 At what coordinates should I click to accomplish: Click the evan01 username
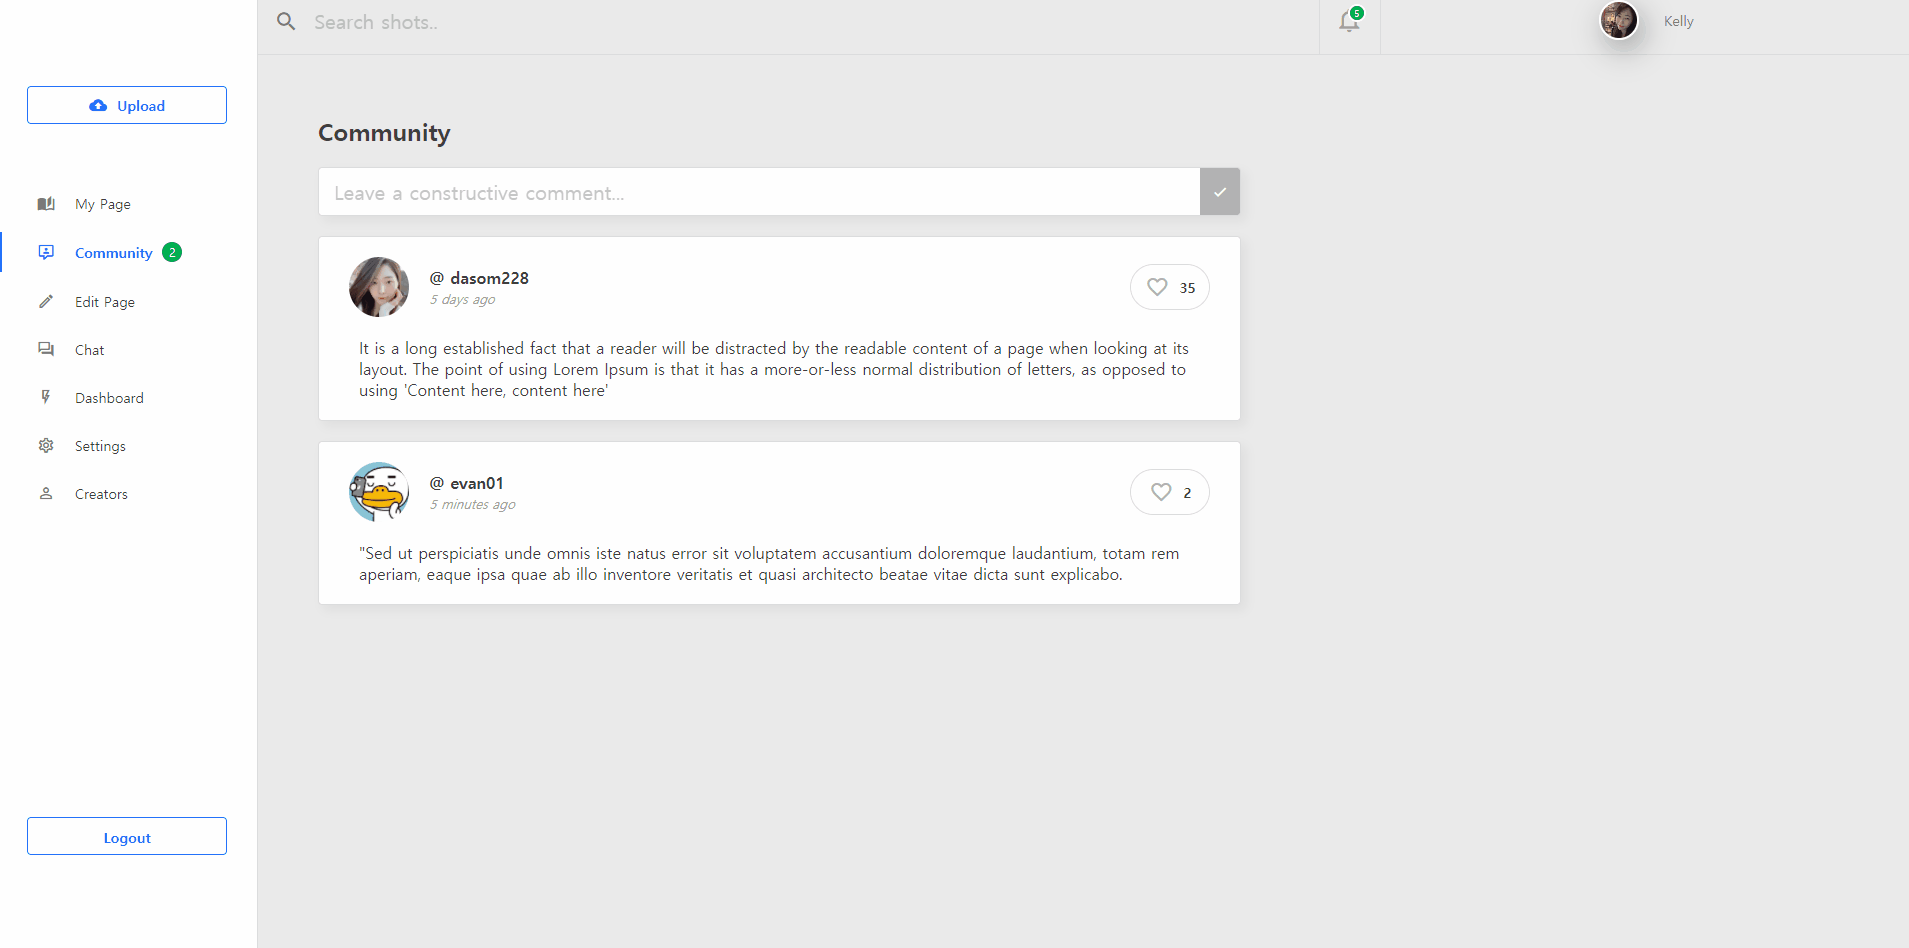[x=467, y=483]
